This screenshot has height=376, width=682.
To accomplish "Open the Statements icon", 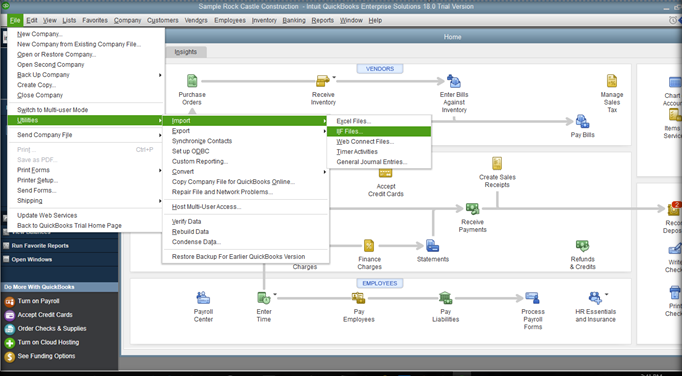I will [432, 246].
